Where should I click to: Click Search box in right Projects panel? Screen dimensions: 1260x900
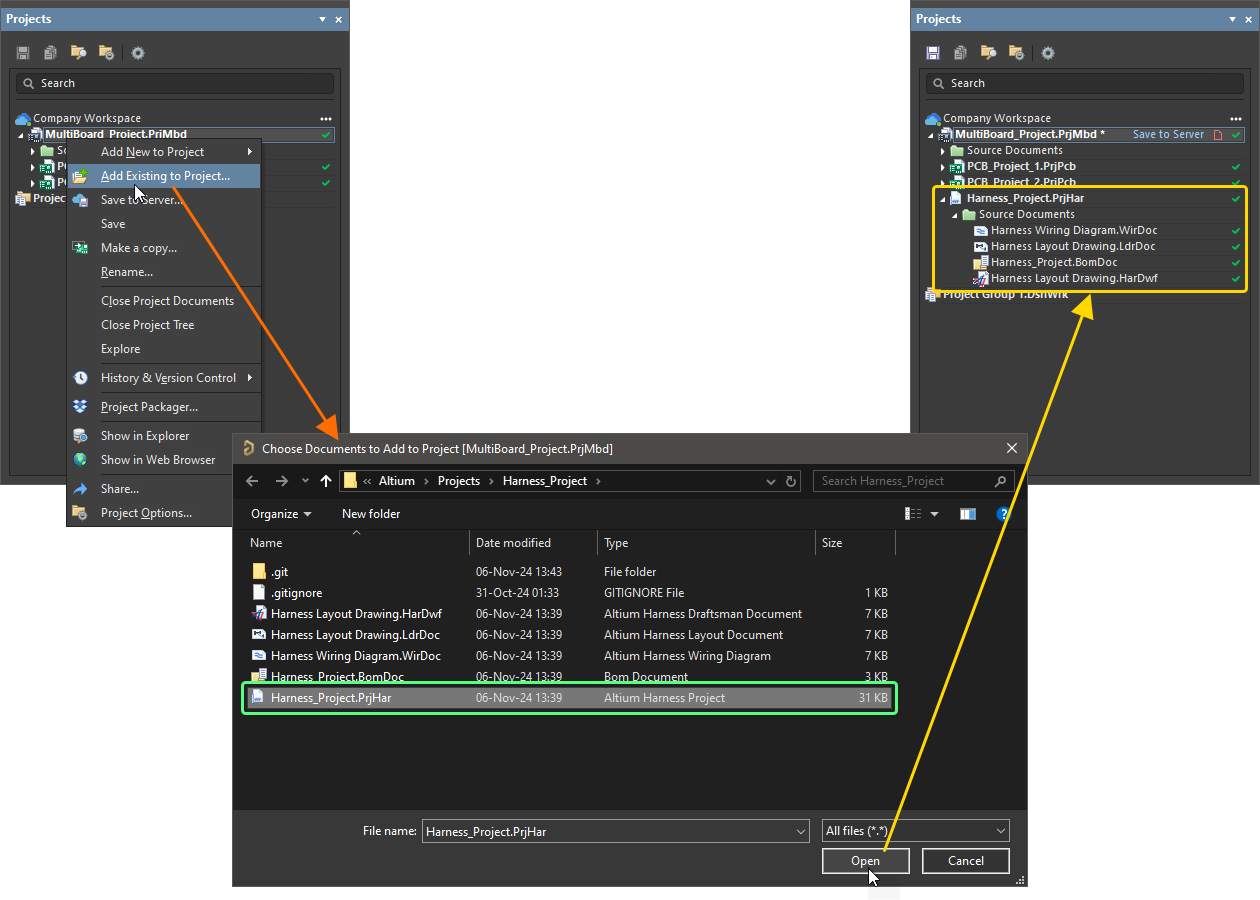1085,83
